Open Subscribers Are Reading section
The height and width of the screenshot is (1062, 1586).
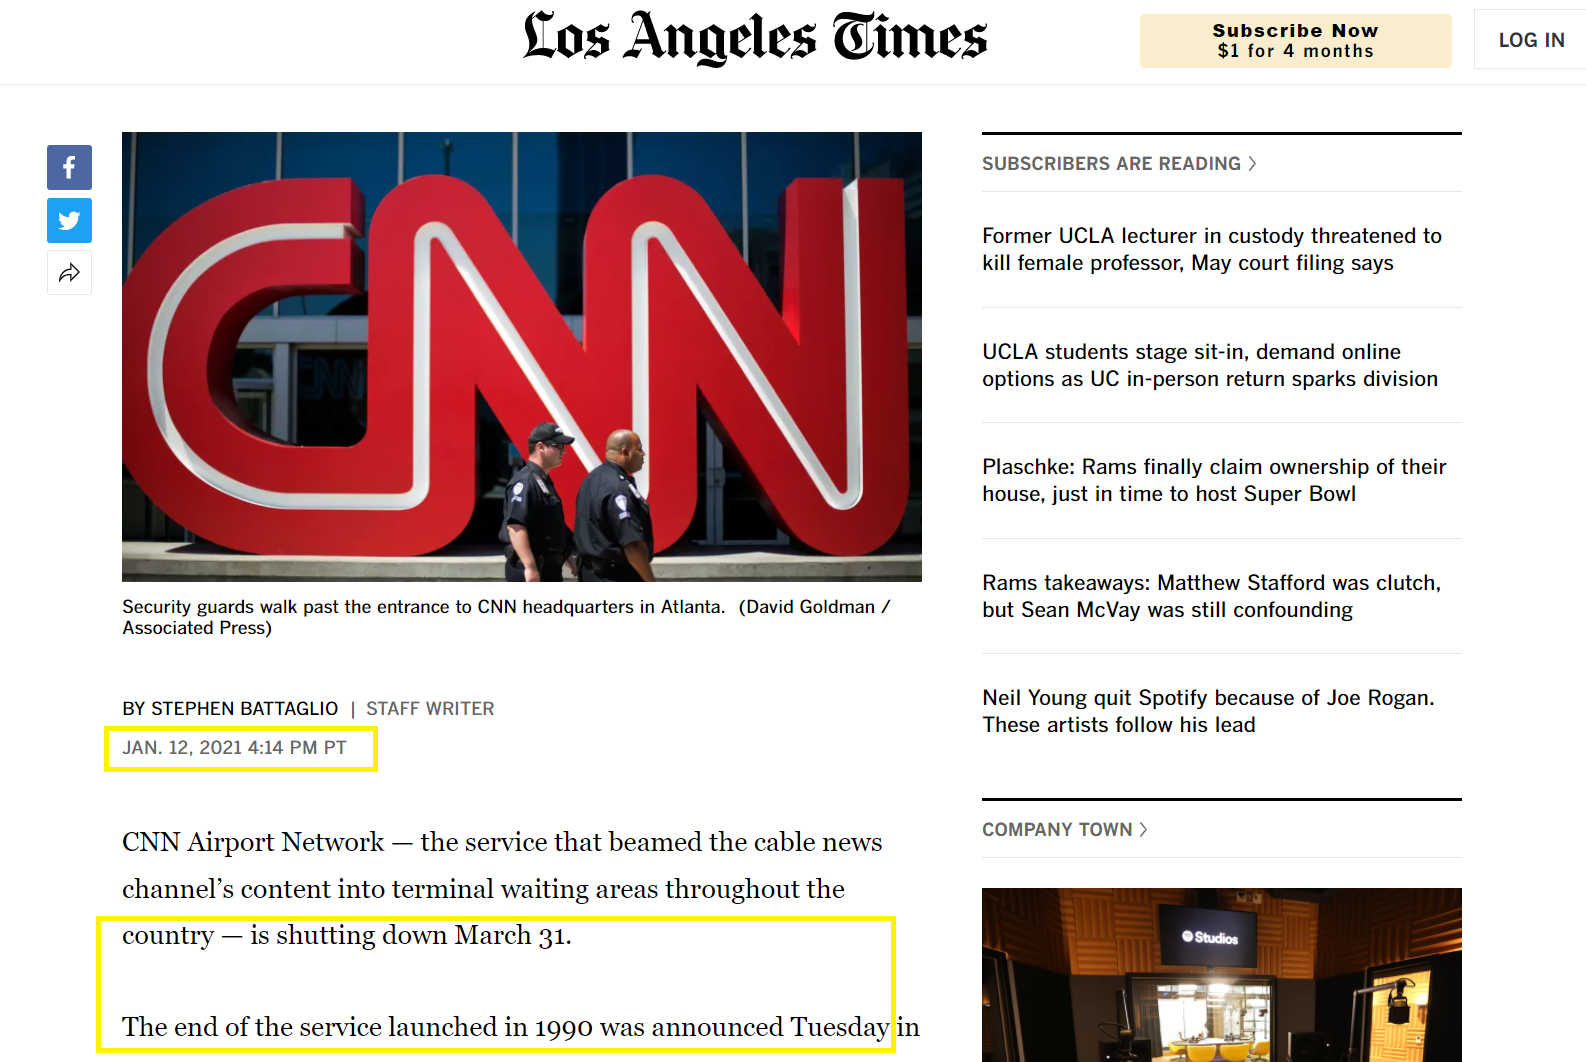[1119, 163]
